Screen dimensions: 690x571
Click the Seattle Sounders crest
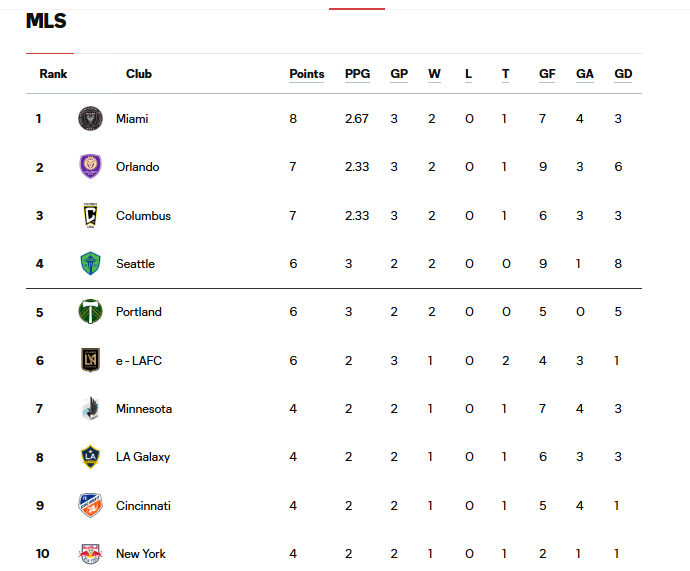point(90,264)
